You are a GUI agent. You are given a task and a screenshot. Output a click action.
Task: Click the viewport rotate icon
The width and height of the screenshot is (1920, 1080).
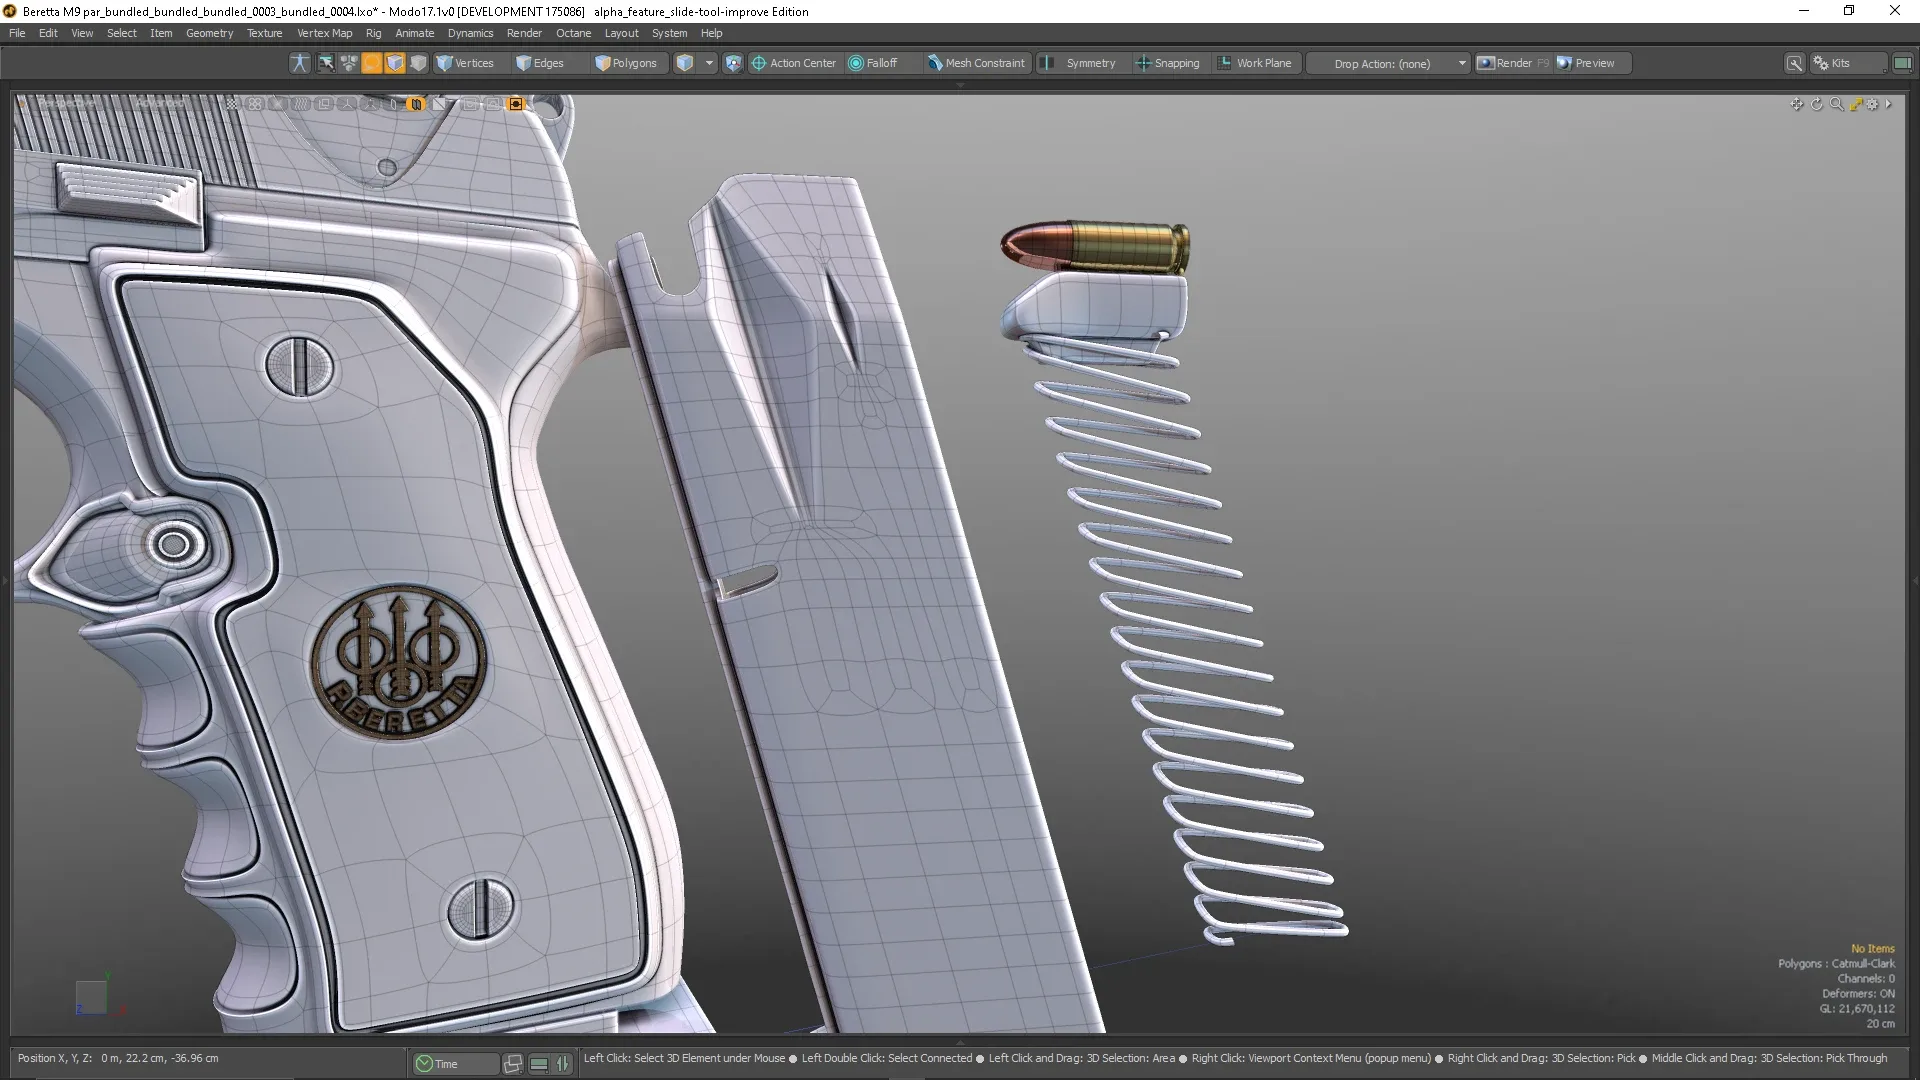point(1817,104)
